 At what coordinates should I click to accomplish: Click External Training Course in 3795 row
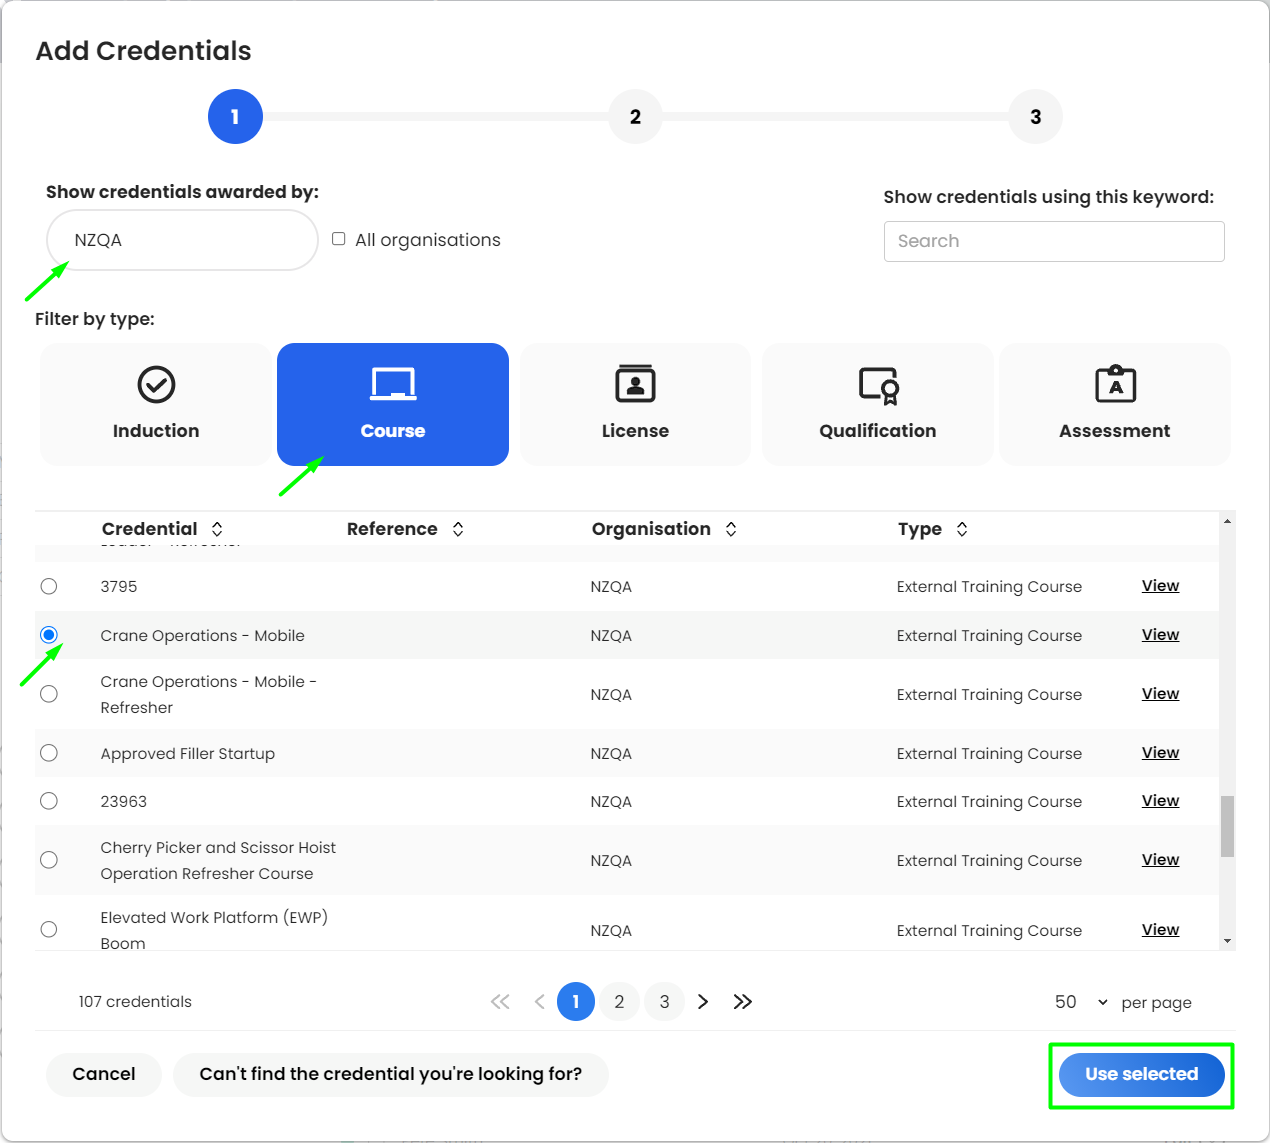pos(989,586)
